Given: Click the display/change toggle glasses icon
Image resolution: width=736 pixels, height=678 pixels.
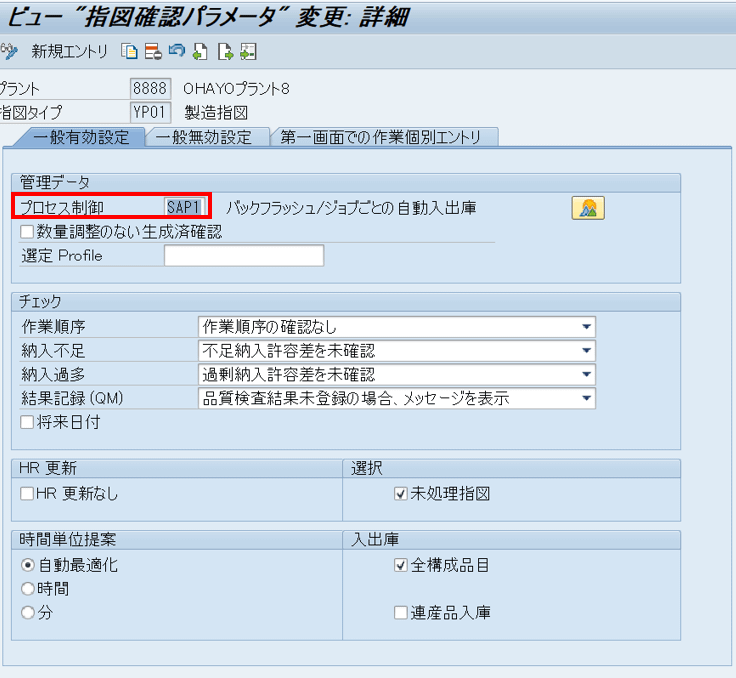Looking at the screenshot, I should 10,50.
